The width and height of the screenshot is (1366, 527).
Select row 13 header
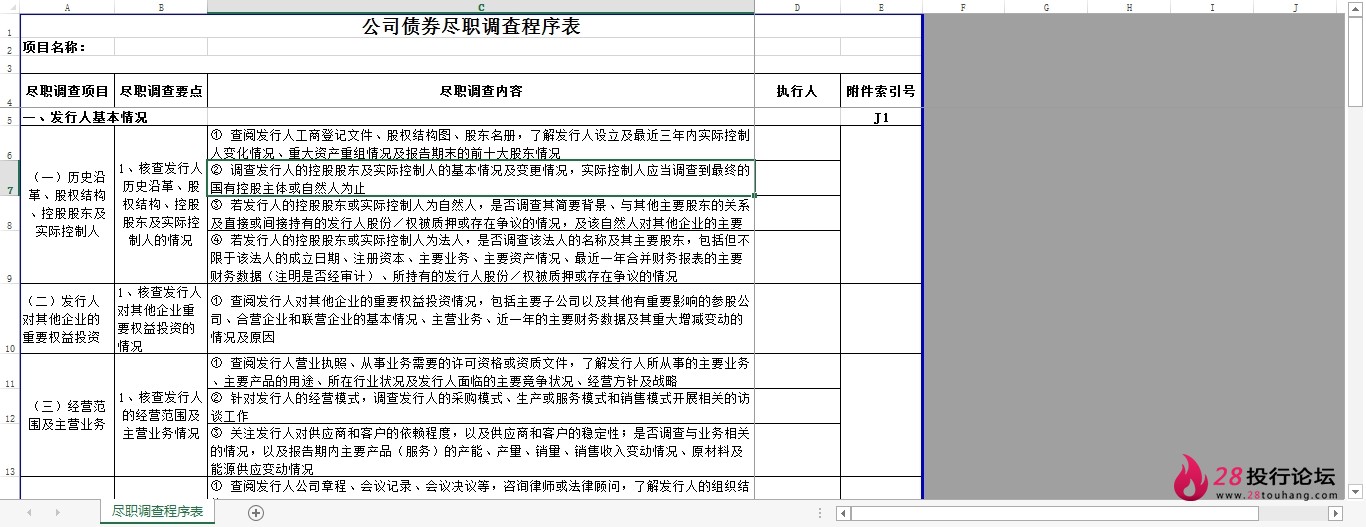pos(10,449)
